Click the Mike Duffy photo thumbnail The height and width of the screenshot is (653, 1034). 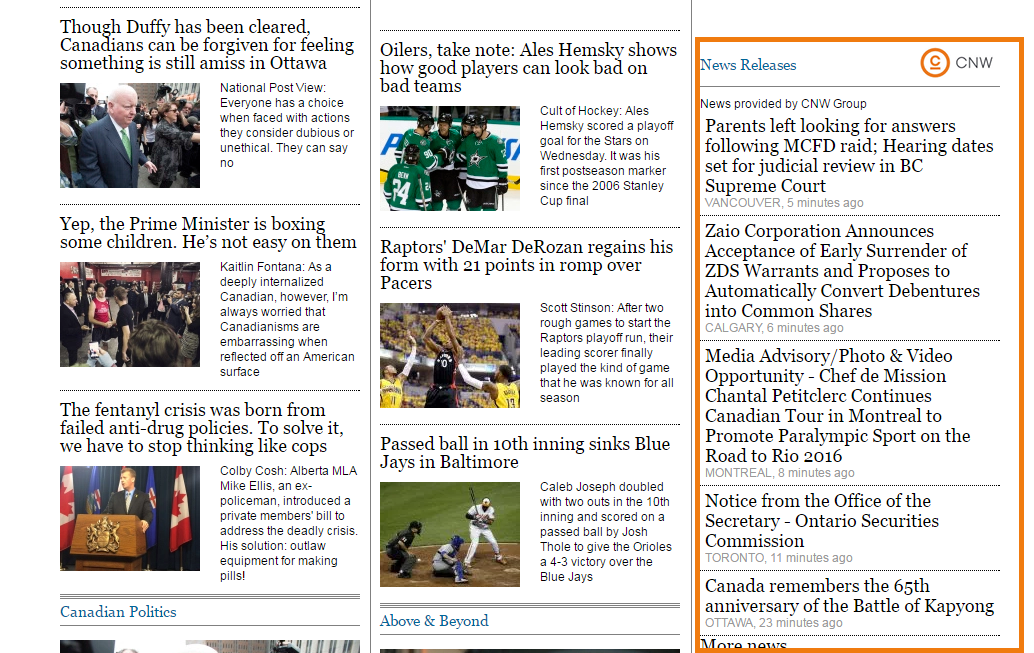click(x=130, y=135)
